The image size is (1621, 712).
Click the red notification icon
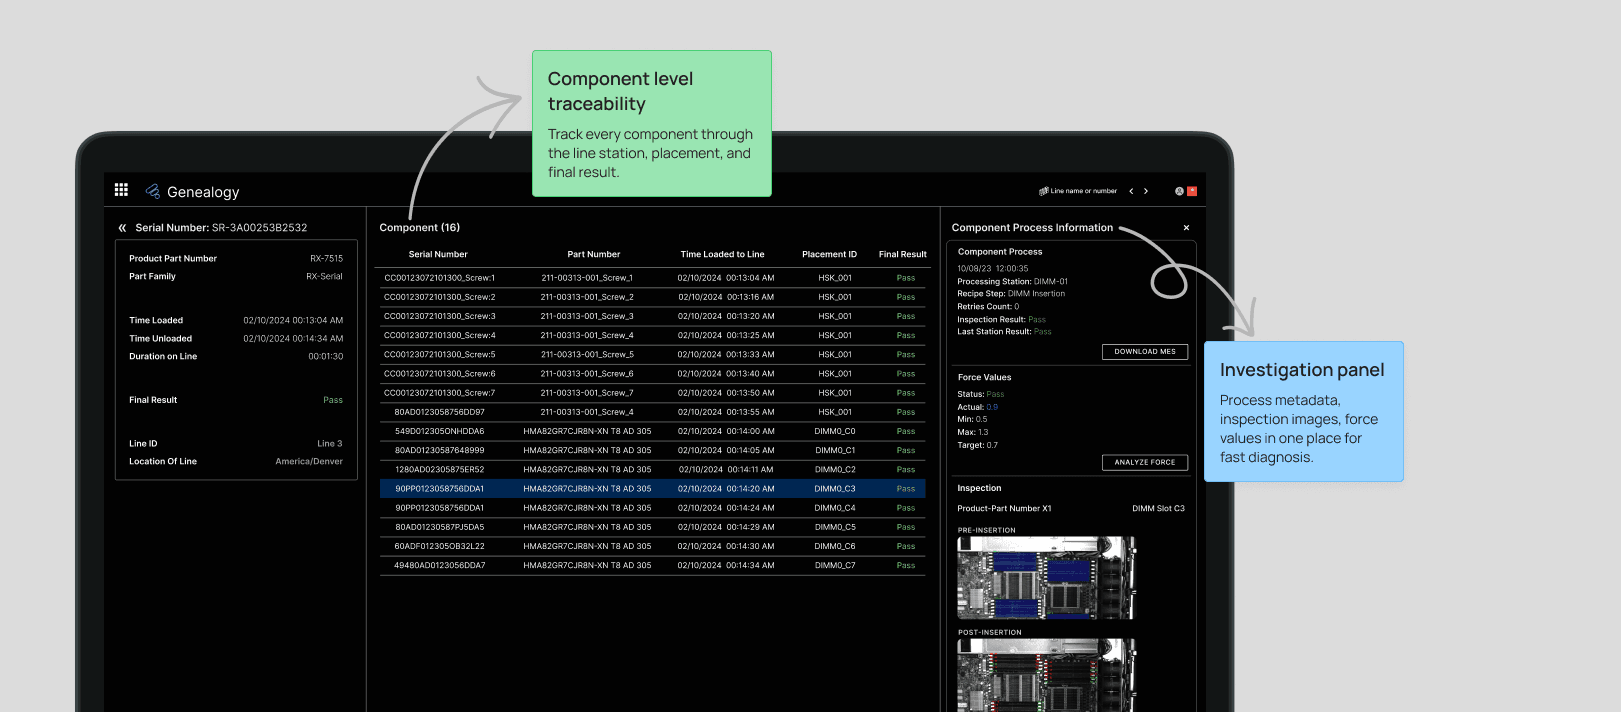[x=1192, y=191]
